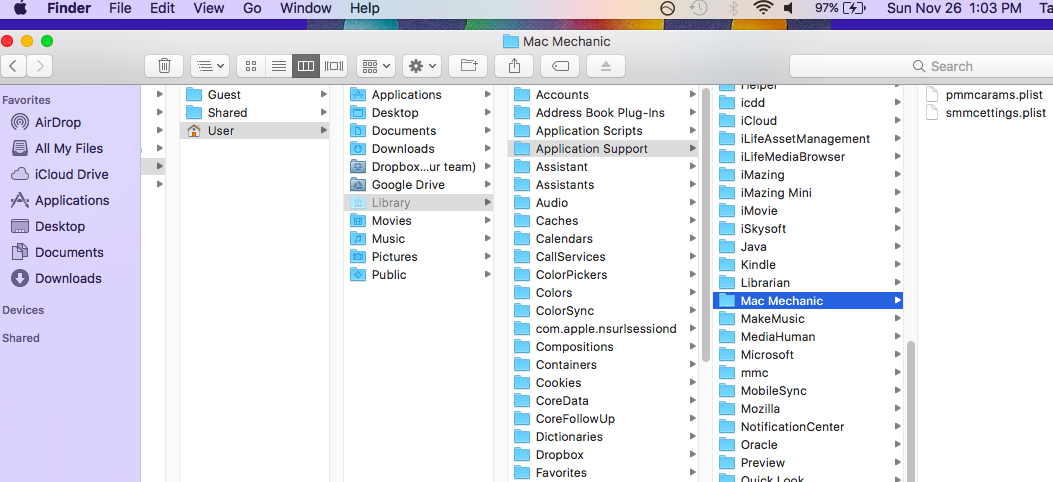Screen dimensions: 1053x482
Task: Select the Kindle folder
Action: (x=808, y=264)
